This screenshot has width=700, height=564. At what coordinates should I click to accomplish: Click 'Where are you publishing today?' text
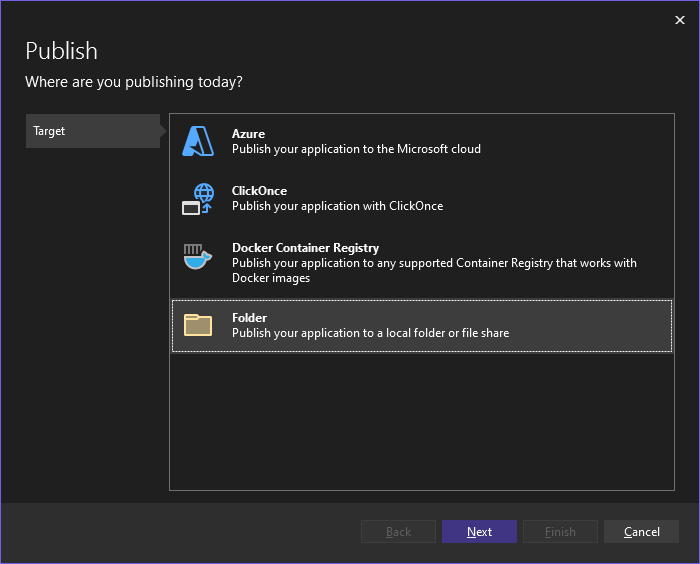133,82
